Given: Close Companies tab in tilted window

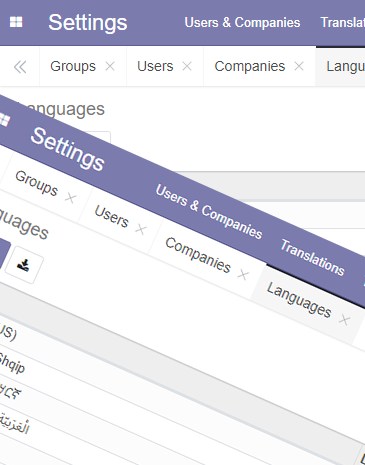Looking at the screenshot, I should (x=243, y=275).
